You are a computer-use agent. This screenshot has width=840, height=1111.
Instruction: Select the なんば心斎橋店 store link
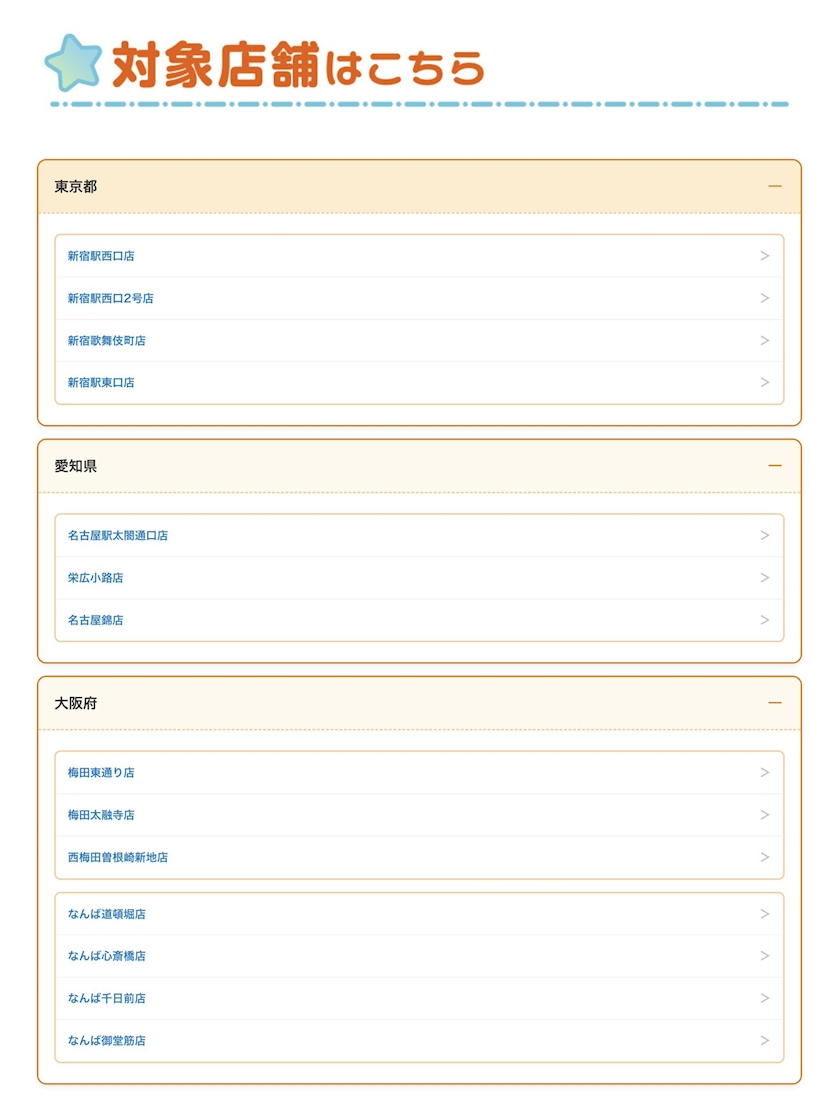pos(107,956)
